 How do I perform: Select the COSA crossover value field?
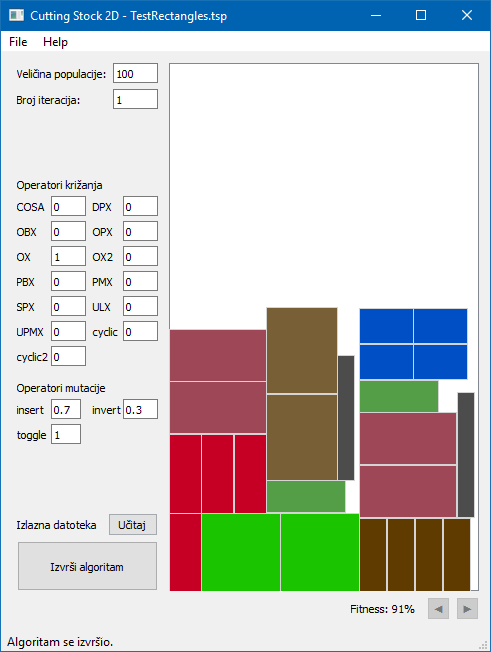click(x=69, y=206)
